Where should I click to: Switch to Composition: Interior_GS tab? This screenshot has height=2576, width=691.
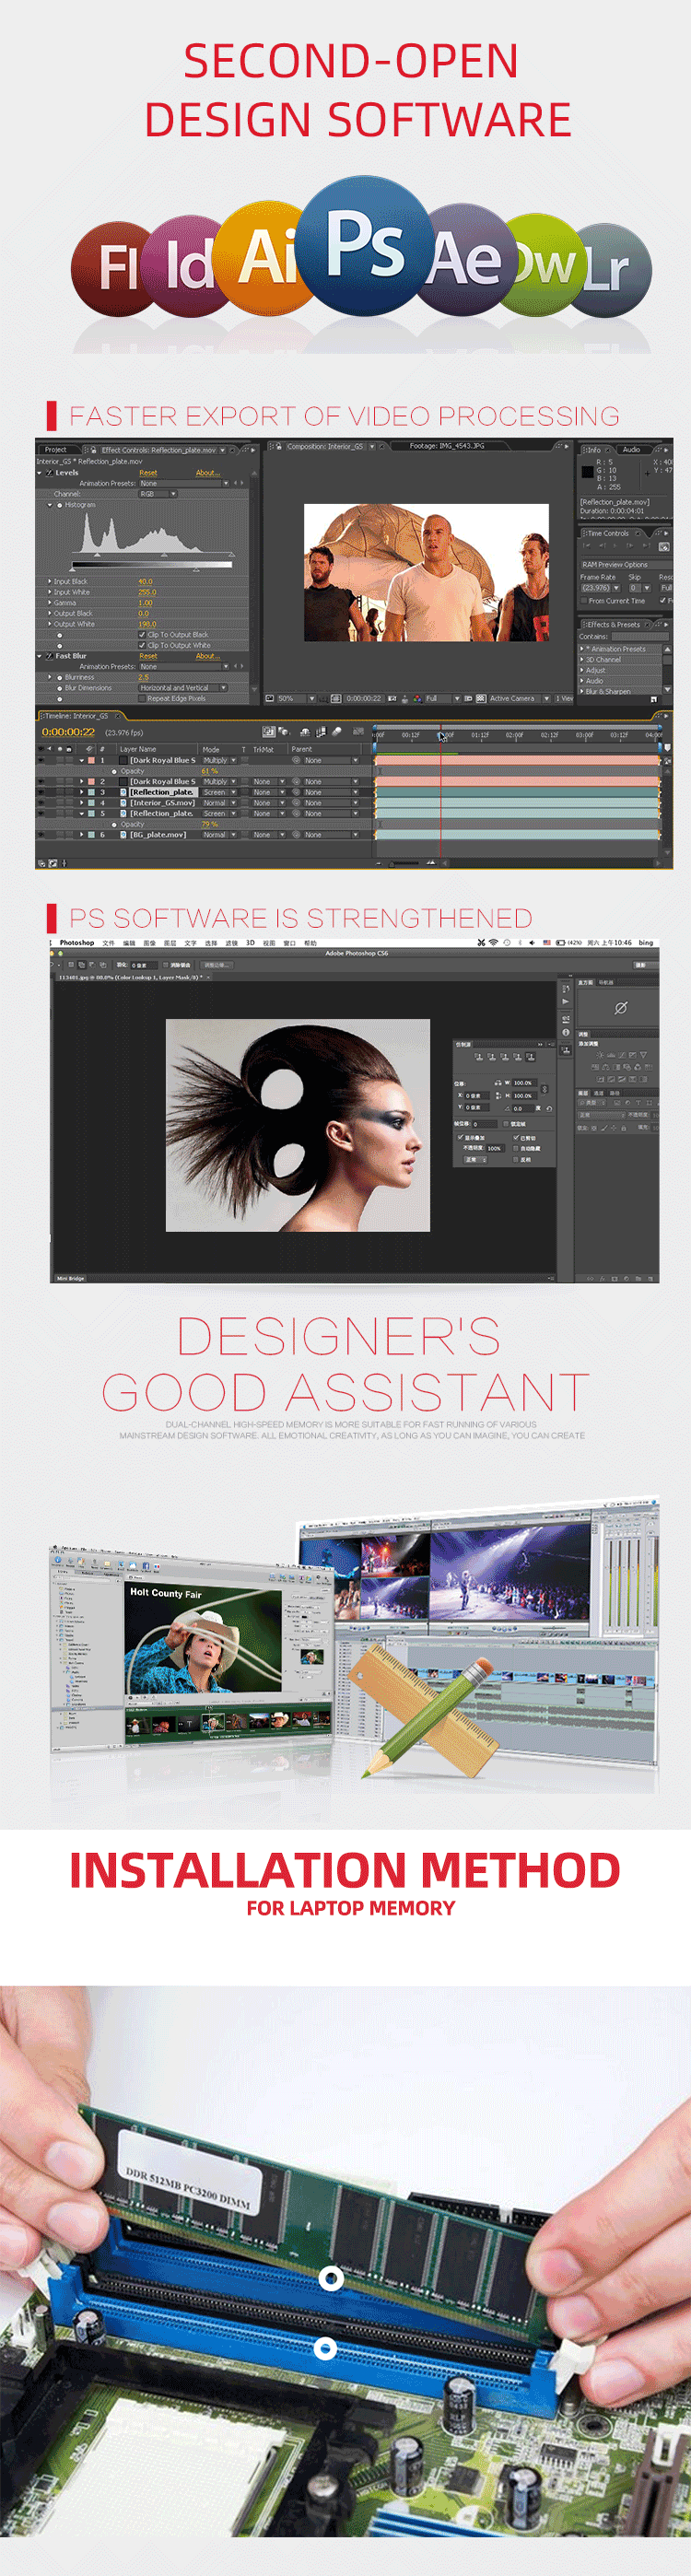point(325,447)
